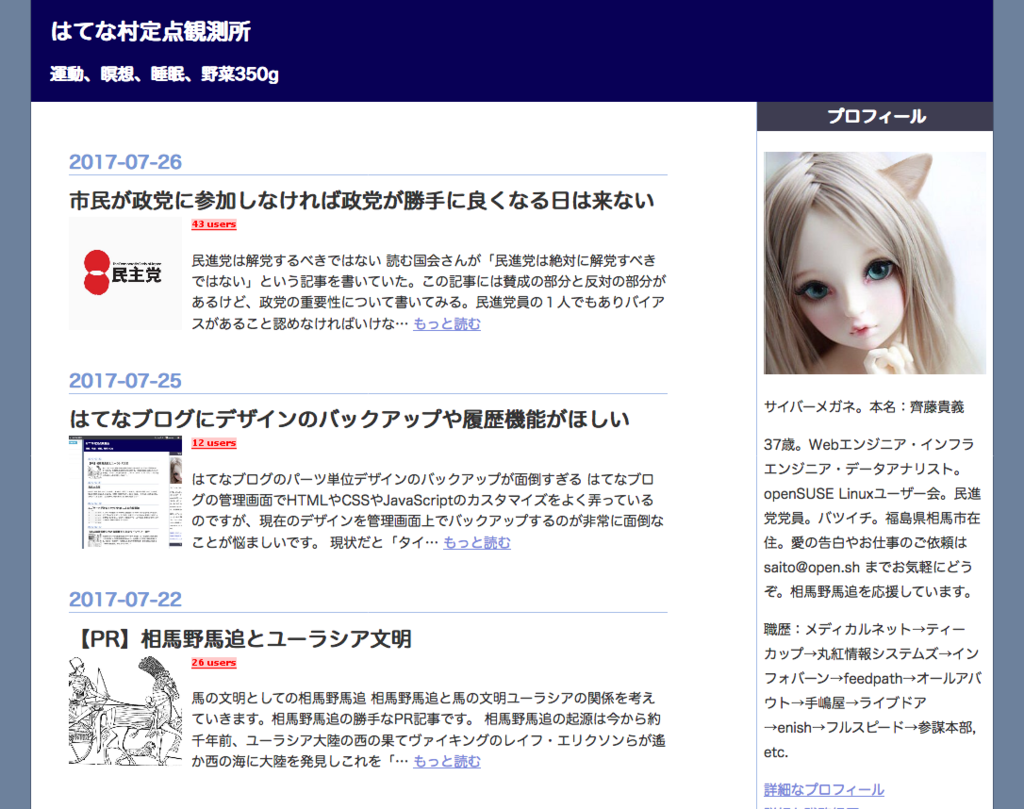Image resolution: width=1024 pixels, height=809 pixels.
Task: Click もっと読む on the backup feature post
Action: (x=475, y=542)
